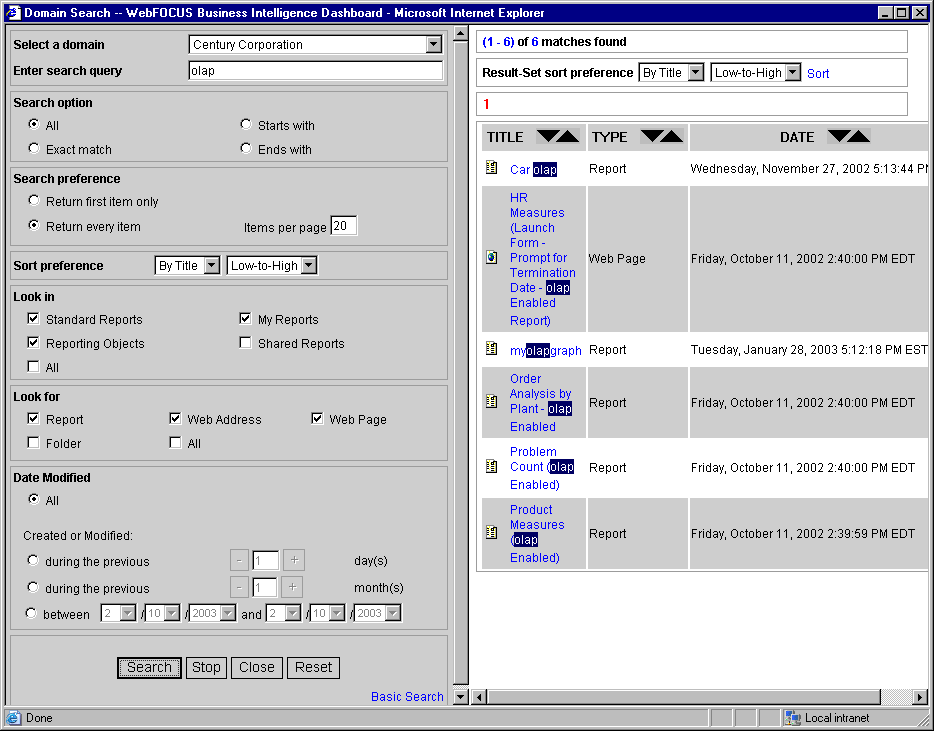Toggle the Web Page checkbox
The image size is (934, 731).
coord(317,419)
